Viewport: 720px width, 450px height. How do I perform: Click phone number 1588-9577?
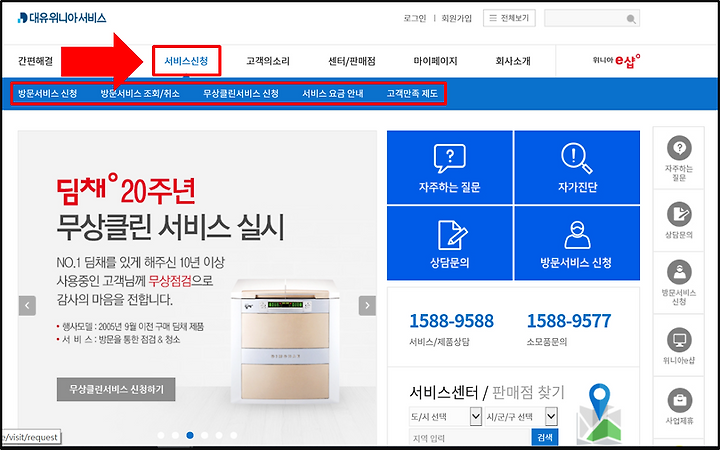point(569,321)
